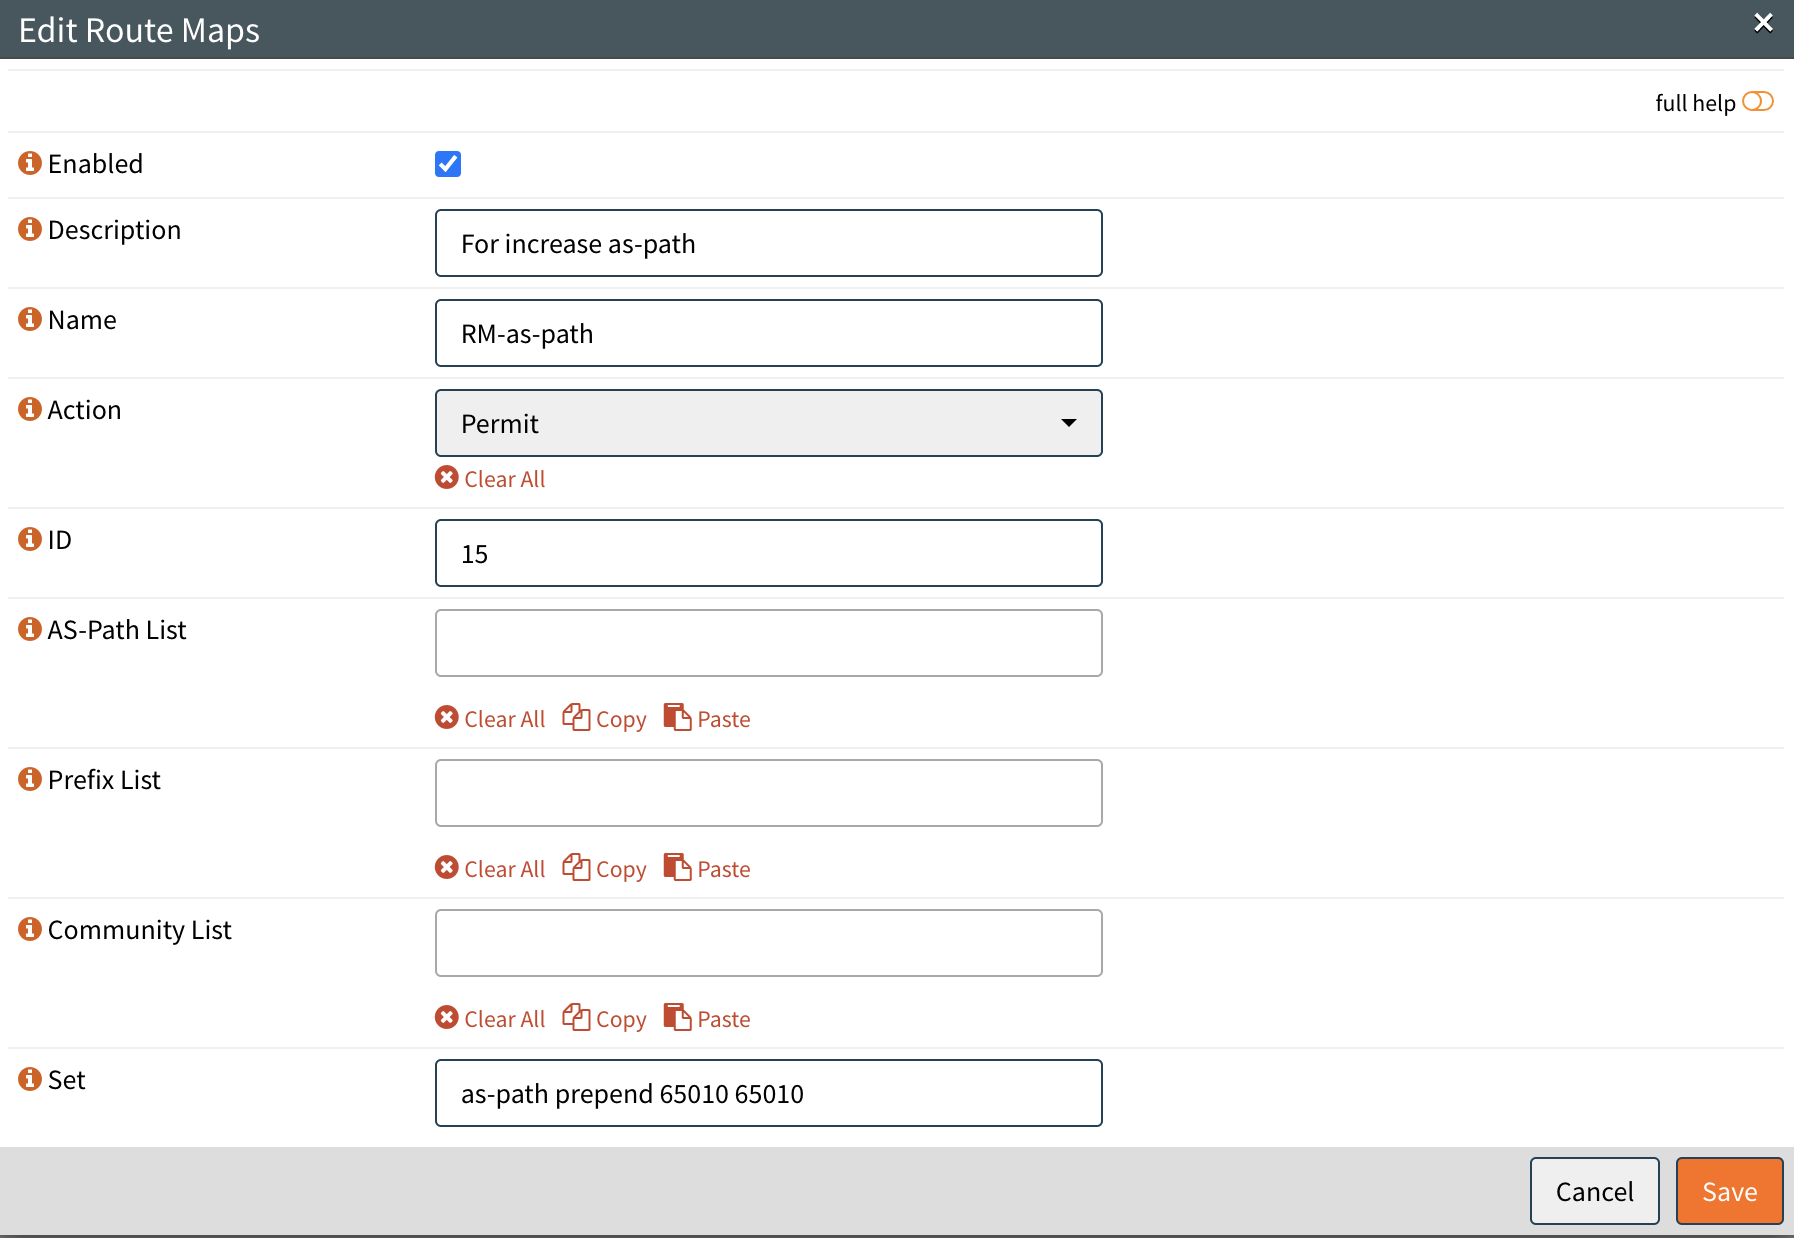Click the info icon next to Prefix List
Screen dimensions: 1794x1238
tap(30, 779)
